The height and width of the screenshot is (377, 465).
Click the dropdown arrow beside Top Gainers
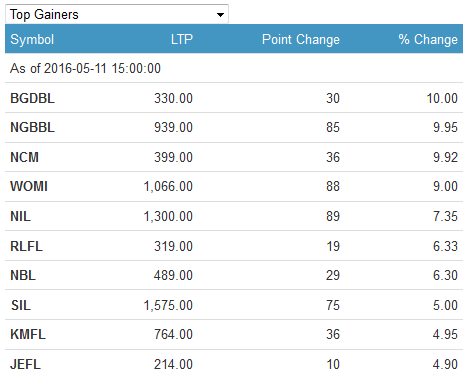point(220,15)
